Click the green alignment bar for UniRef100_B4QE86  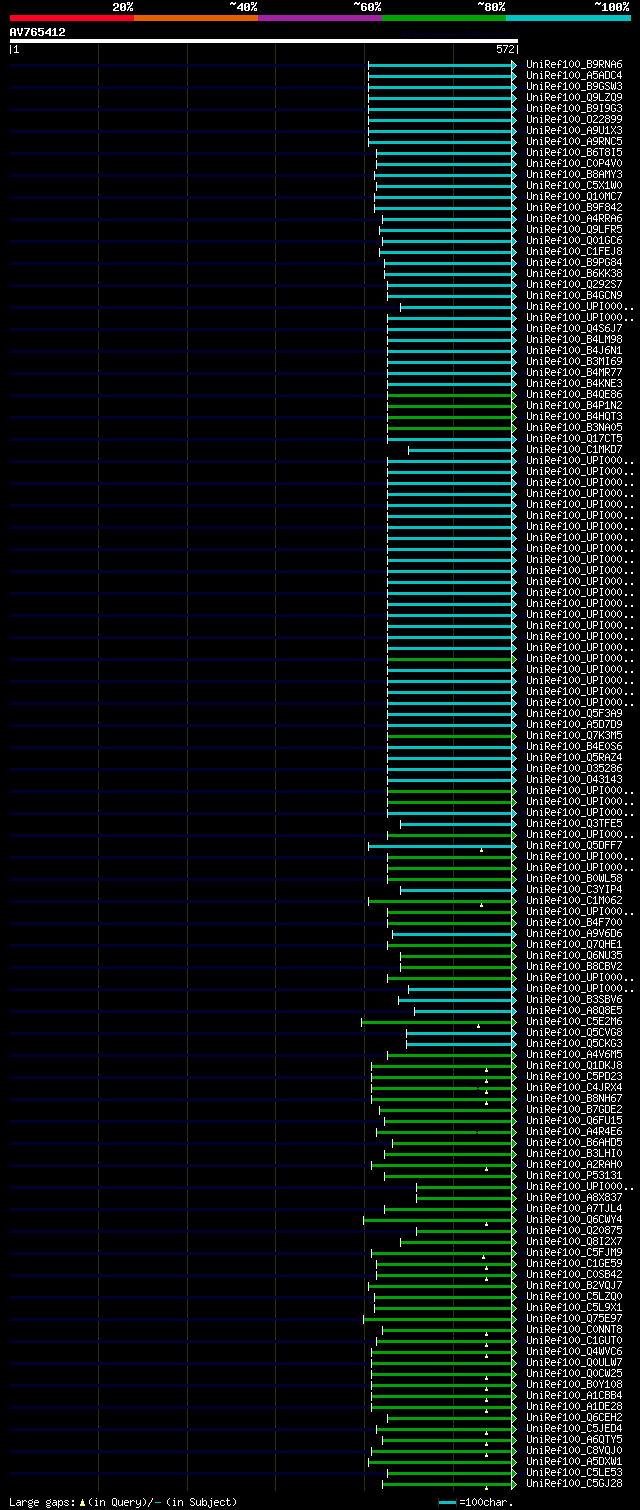(x=452, y=395)
